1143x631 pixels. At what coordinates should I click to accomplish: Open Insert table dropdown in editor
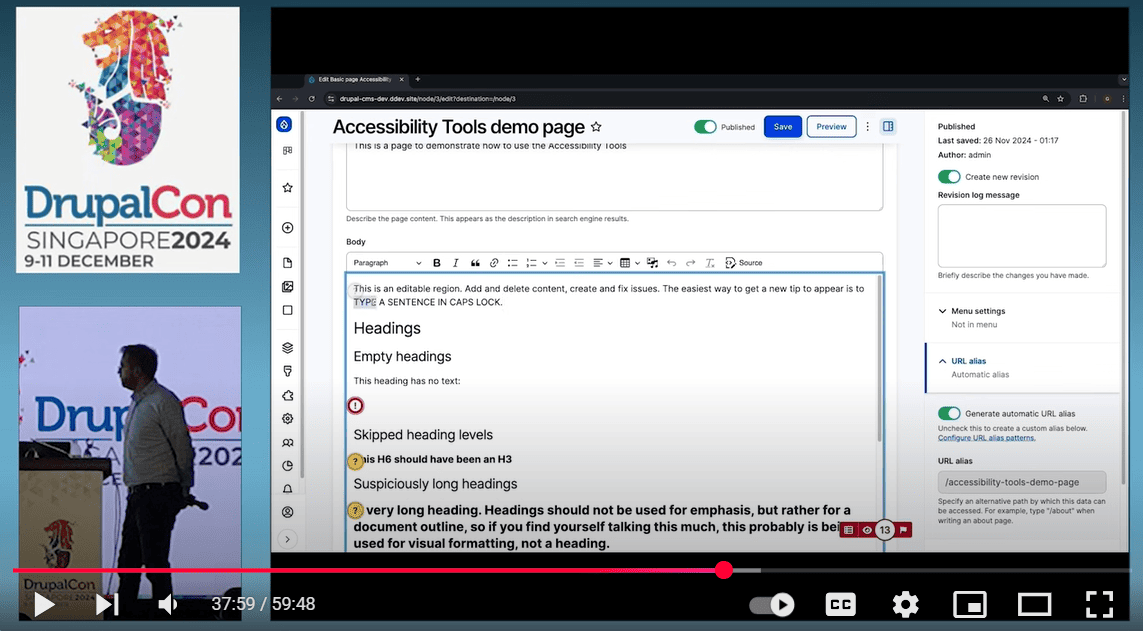(x=628, y=263)
